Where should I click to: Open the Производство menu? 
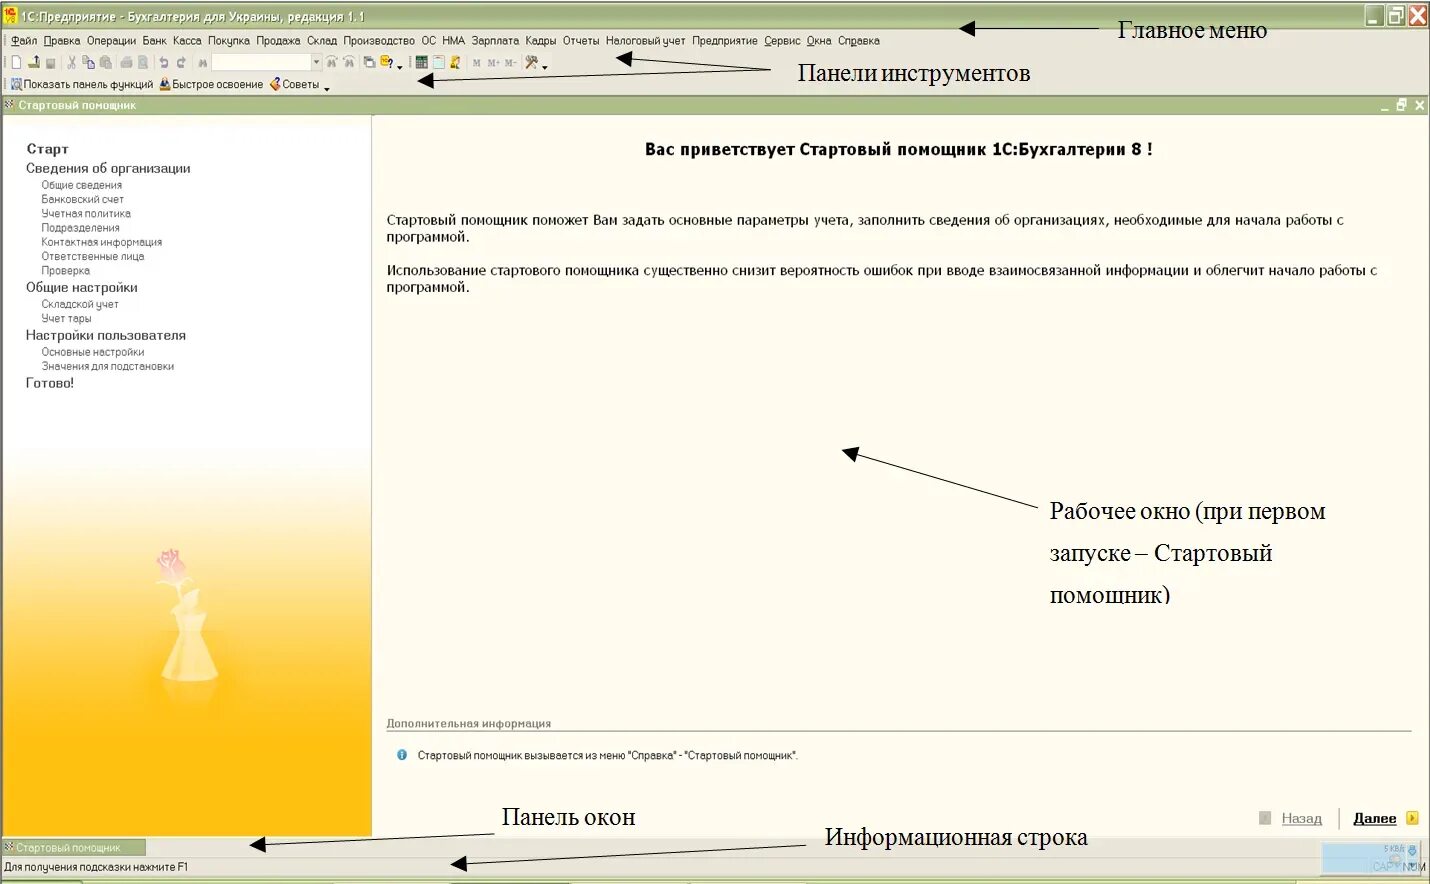[x=379, y=41]
